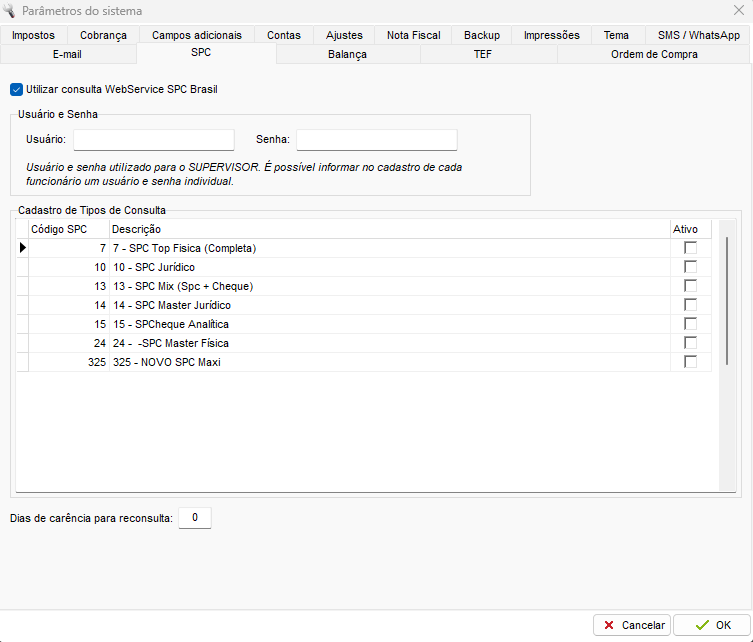Click the Código SPC cell with value 24
753x642 pixels.
[x=69, y=343]
